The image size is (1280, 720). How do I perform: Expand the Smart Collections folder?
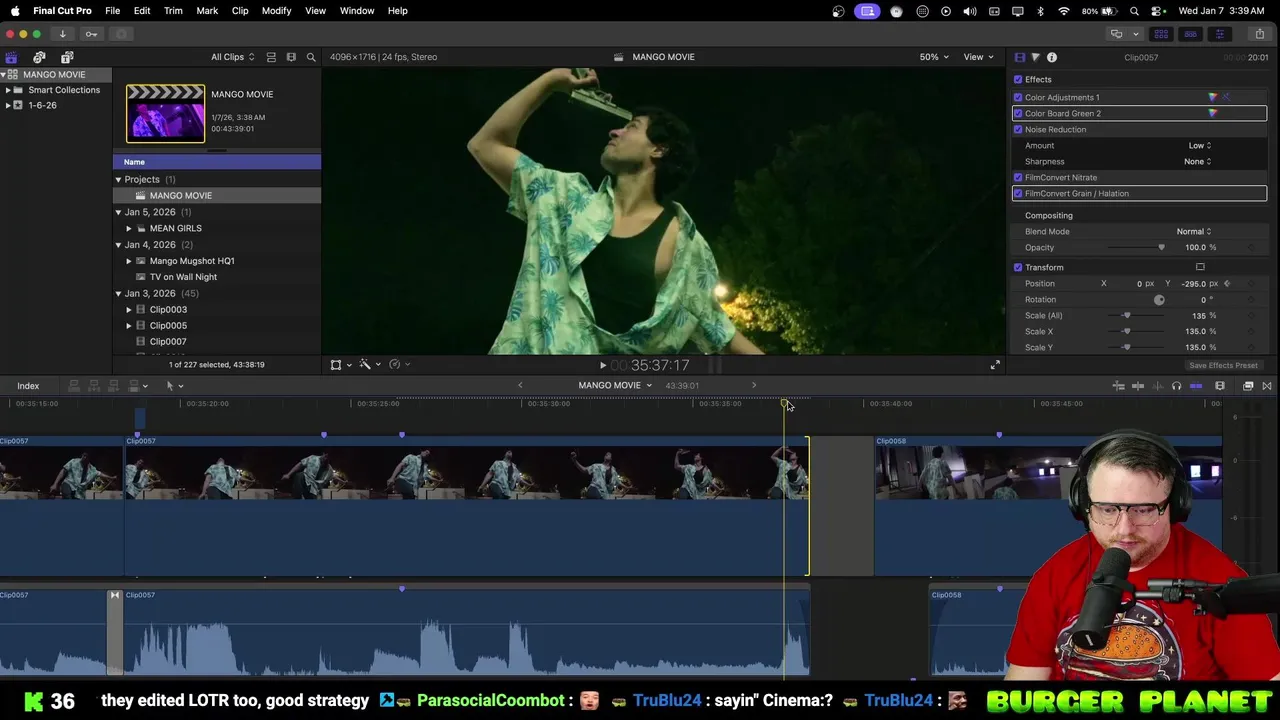pos(8,90)
